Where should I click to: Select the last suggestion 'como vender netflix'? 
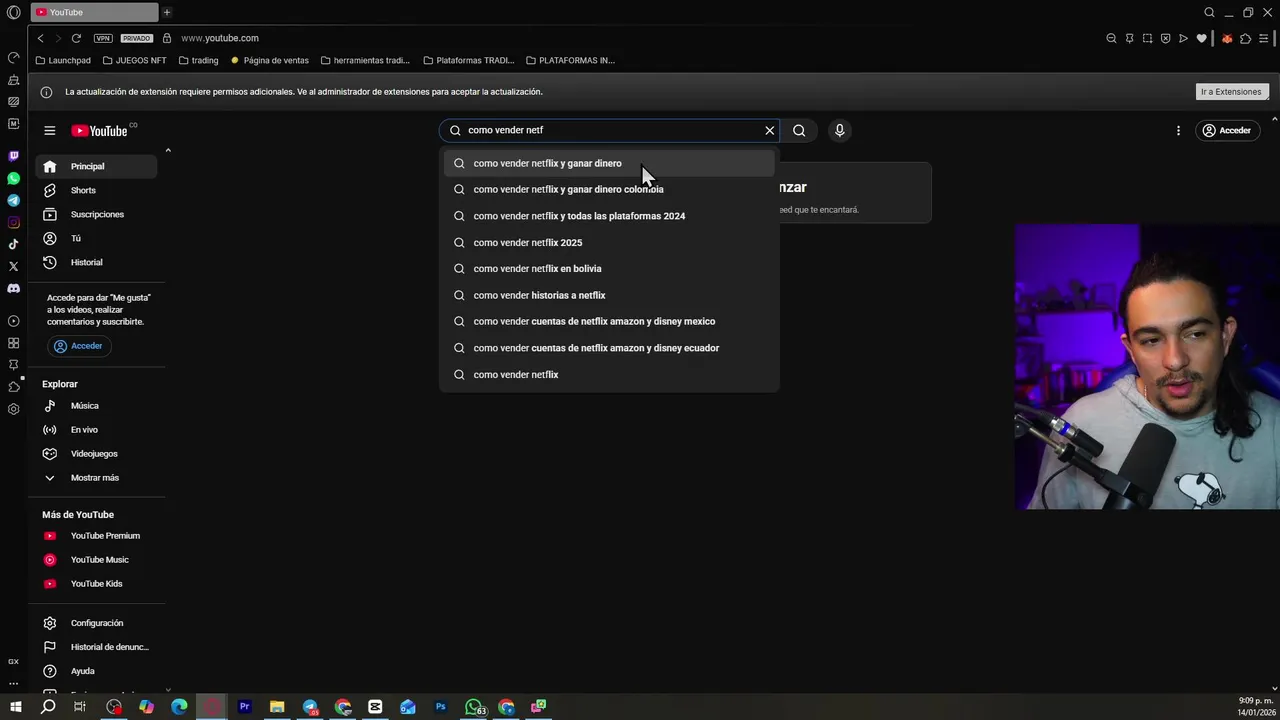pos(609,374)
